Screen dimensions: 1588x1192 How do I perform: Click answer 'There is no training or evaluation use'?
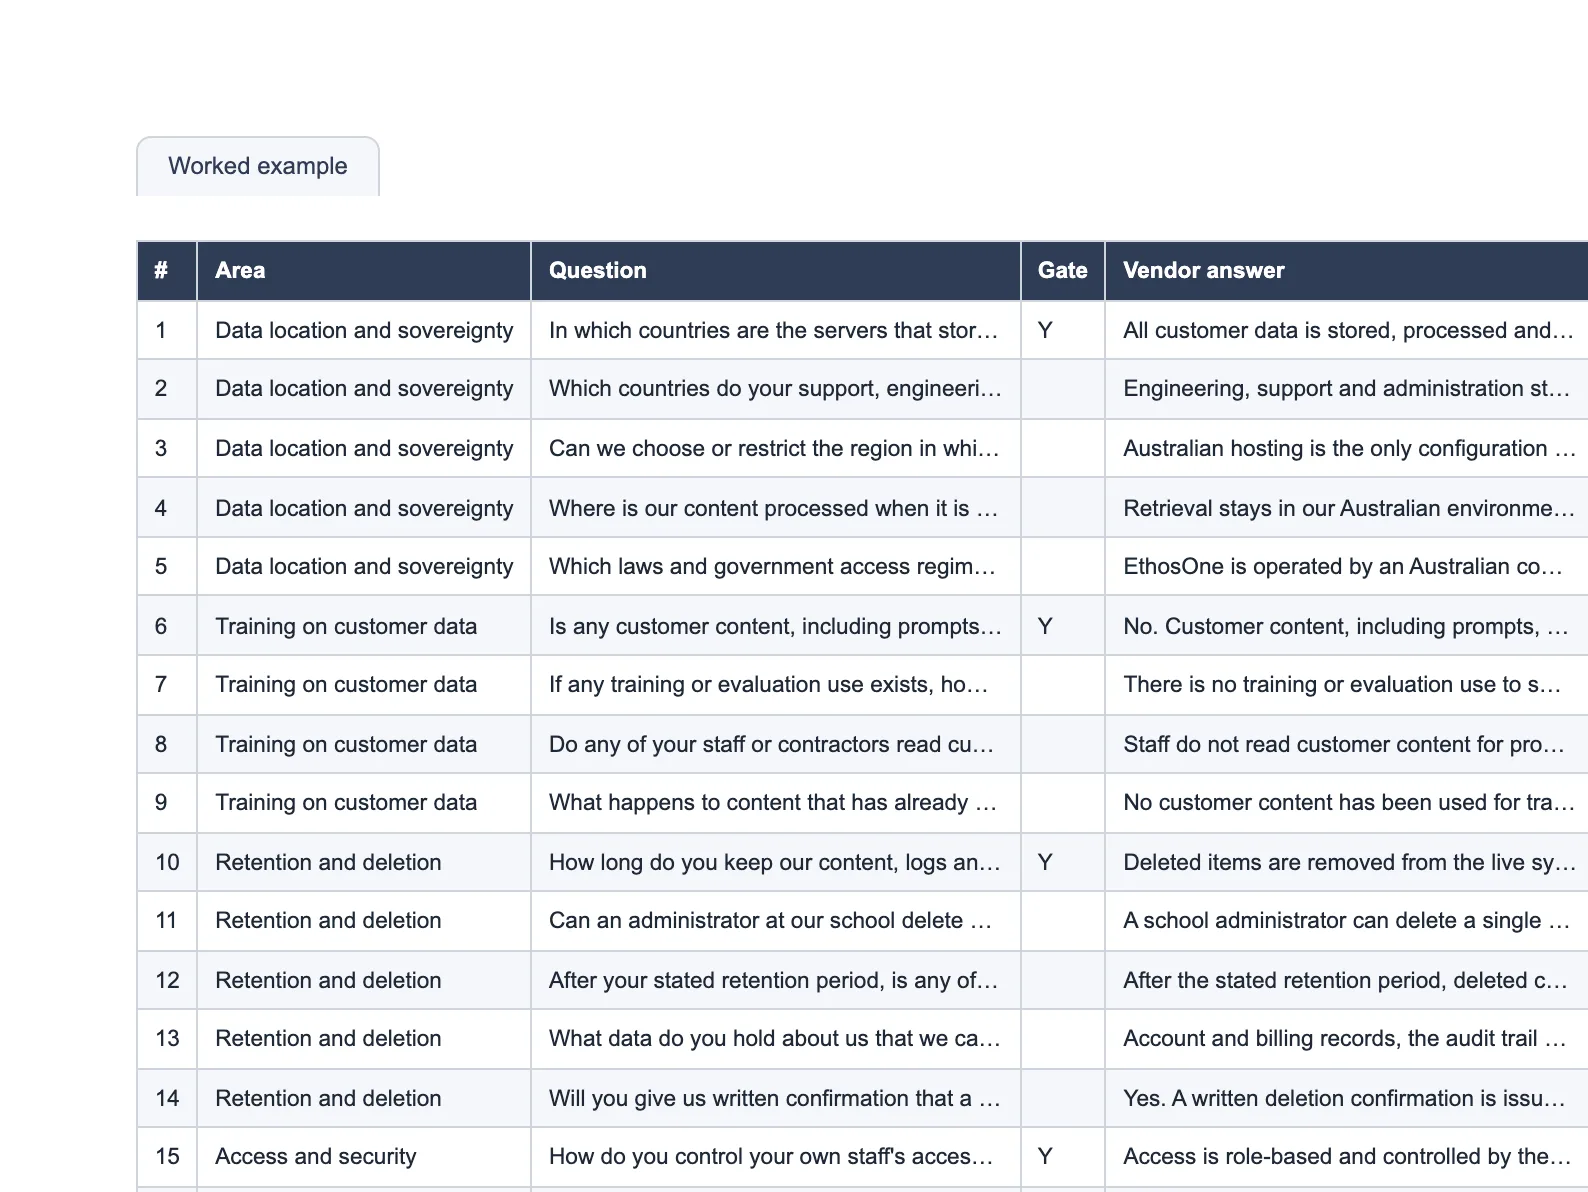coord(1347,685)
